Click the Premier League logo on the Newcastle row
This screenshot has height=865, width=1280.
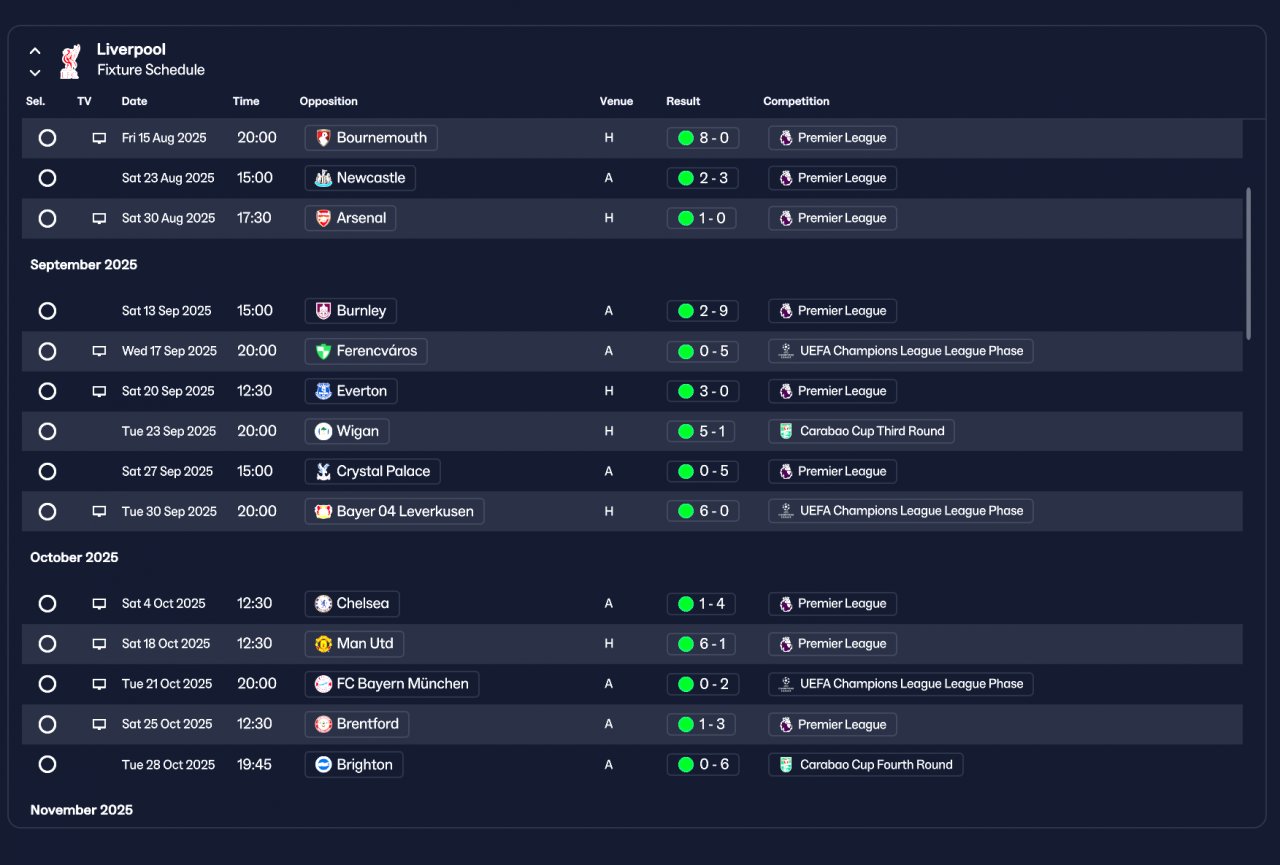point(786,178)
